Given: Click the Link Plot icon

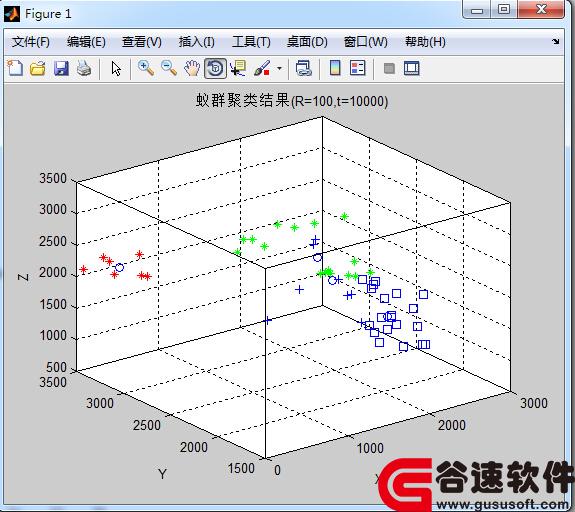Looking at the screenshot, I should (x=303, y=68).
